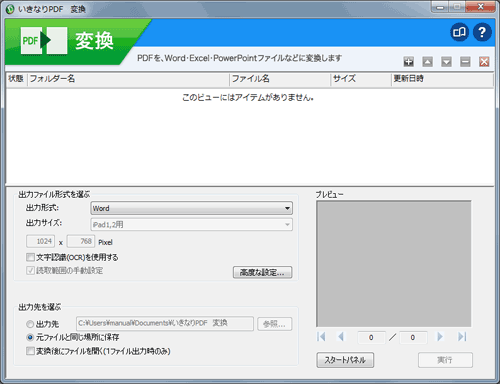Add a file with the plus icon

409,62
